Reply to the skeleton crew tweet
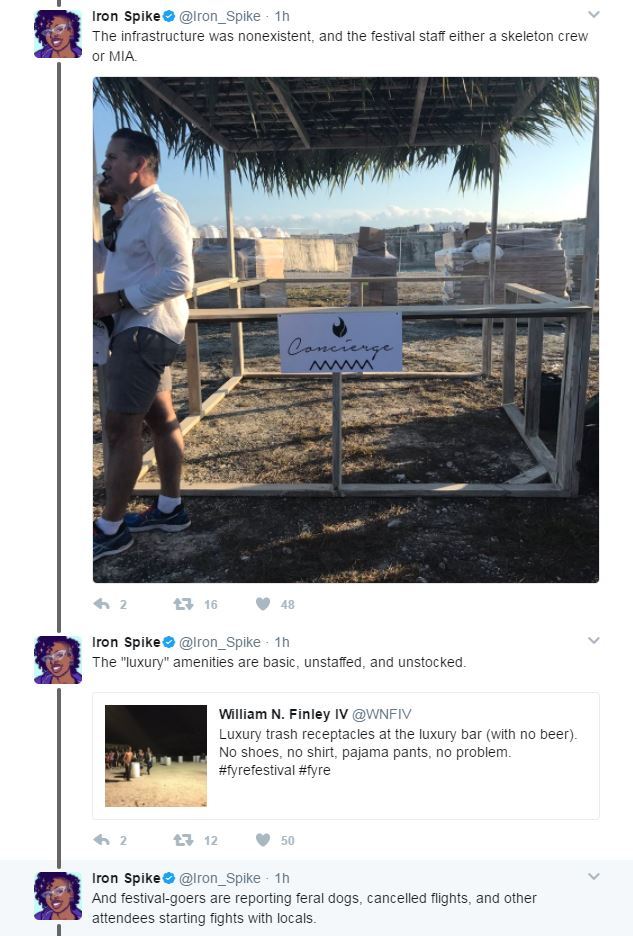This screenshot has width=633, height=936. coord(102,604)
